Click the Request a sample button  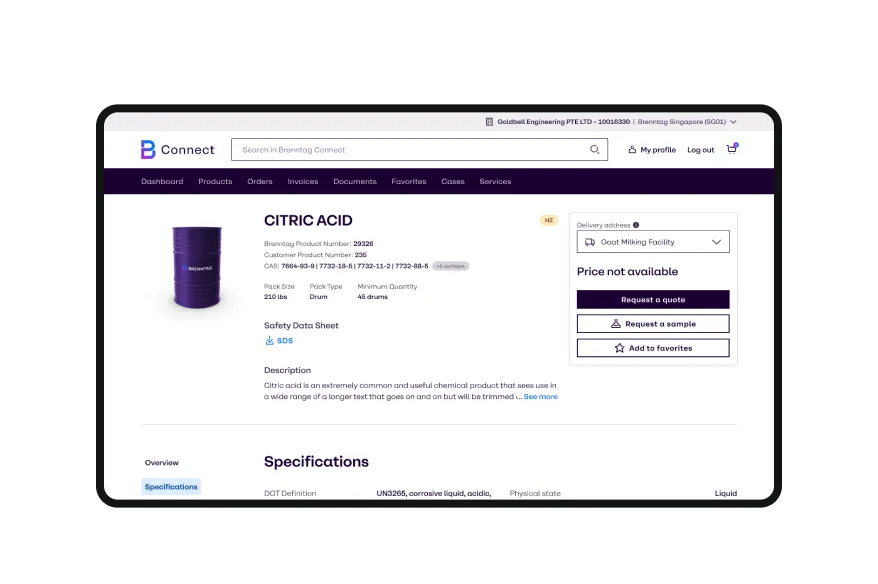point(653,324)
